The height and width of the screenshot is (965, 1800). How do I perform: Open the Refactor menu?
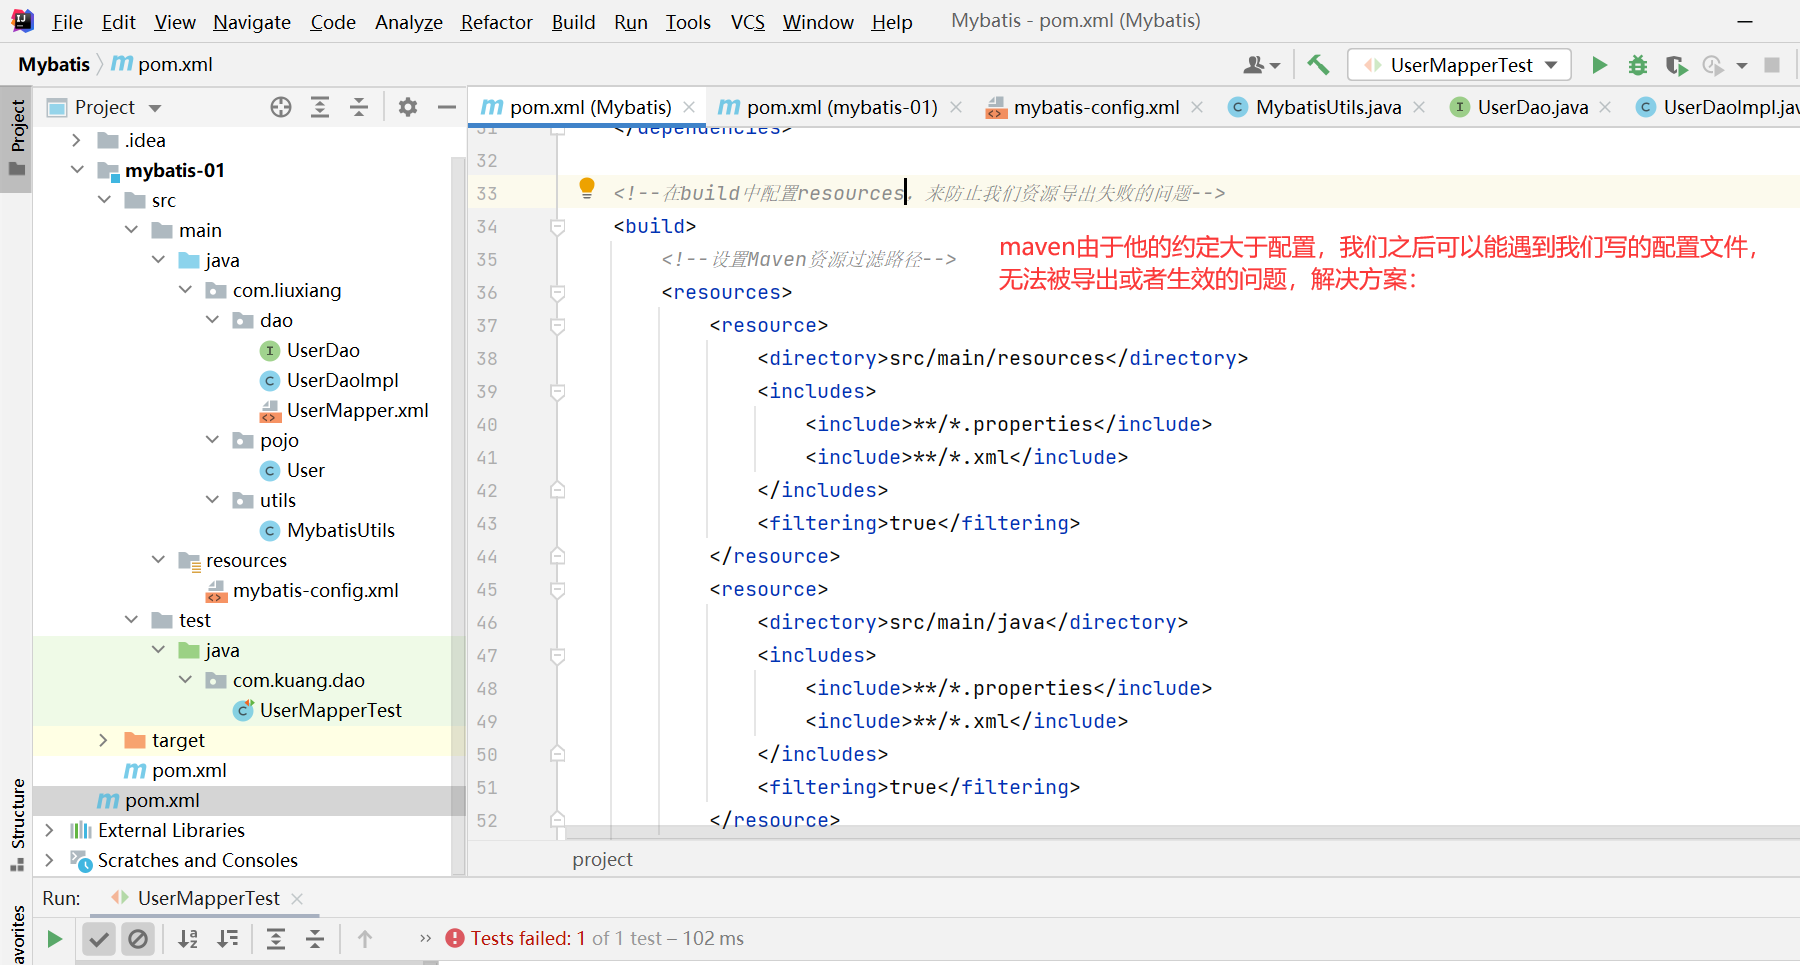click(x=497, y=22)
